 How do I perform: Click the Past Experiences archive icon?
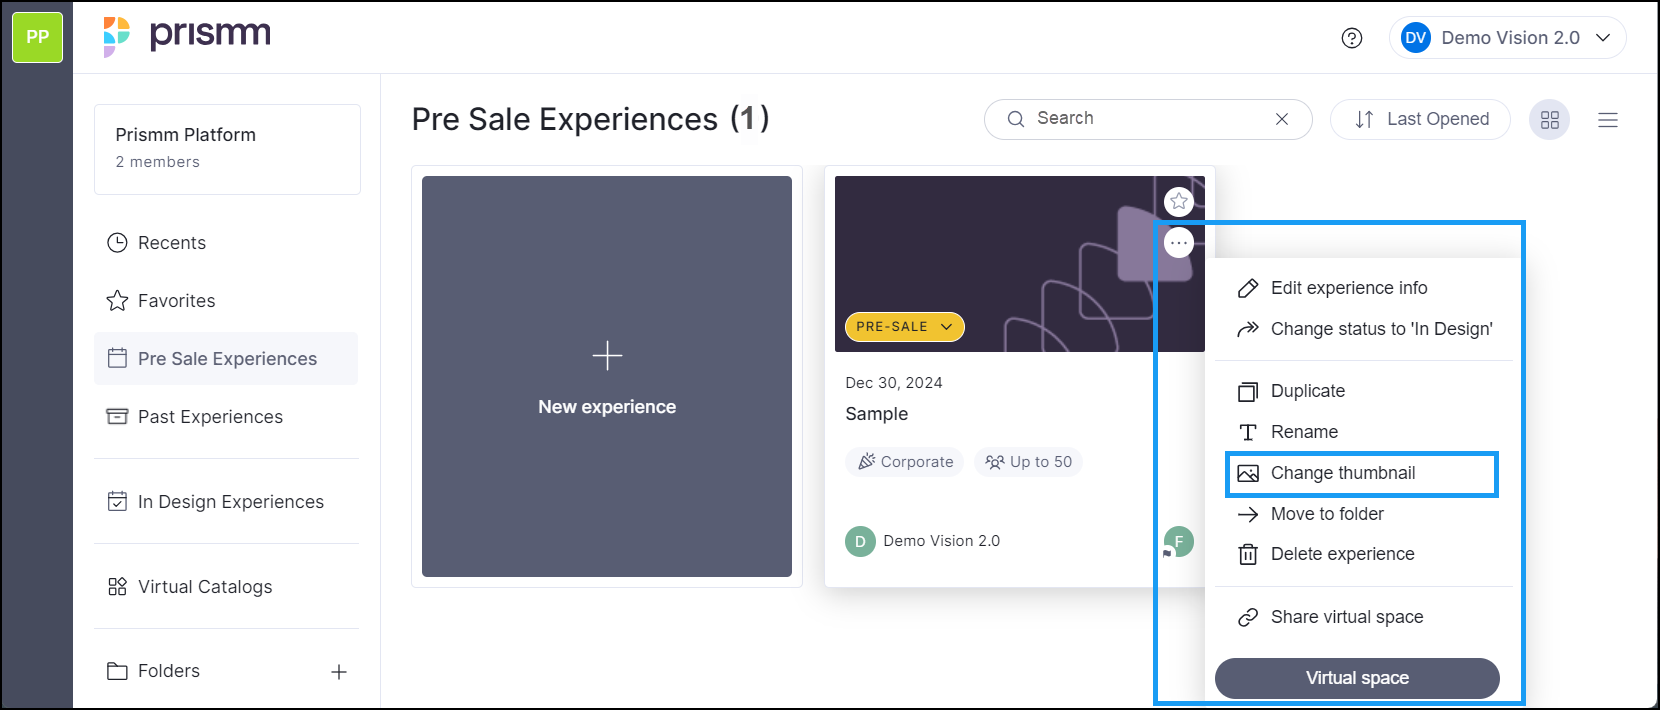click(117, 416)
